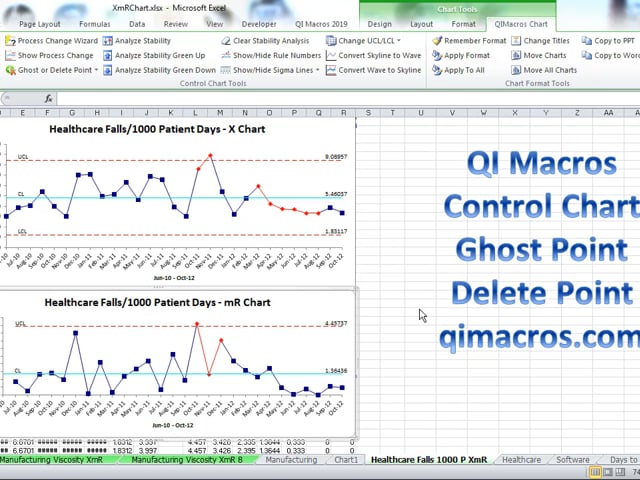The width and height of the screenshot is (640, 480).
Task: Expand the Name Box dropdown
Action: pos(7,98)
